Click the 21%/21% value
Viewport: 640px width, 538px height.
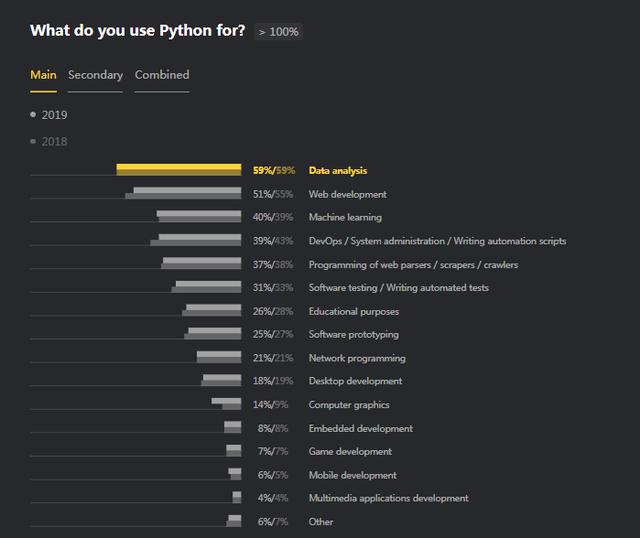pyautogui.click(x=273, y=358)
